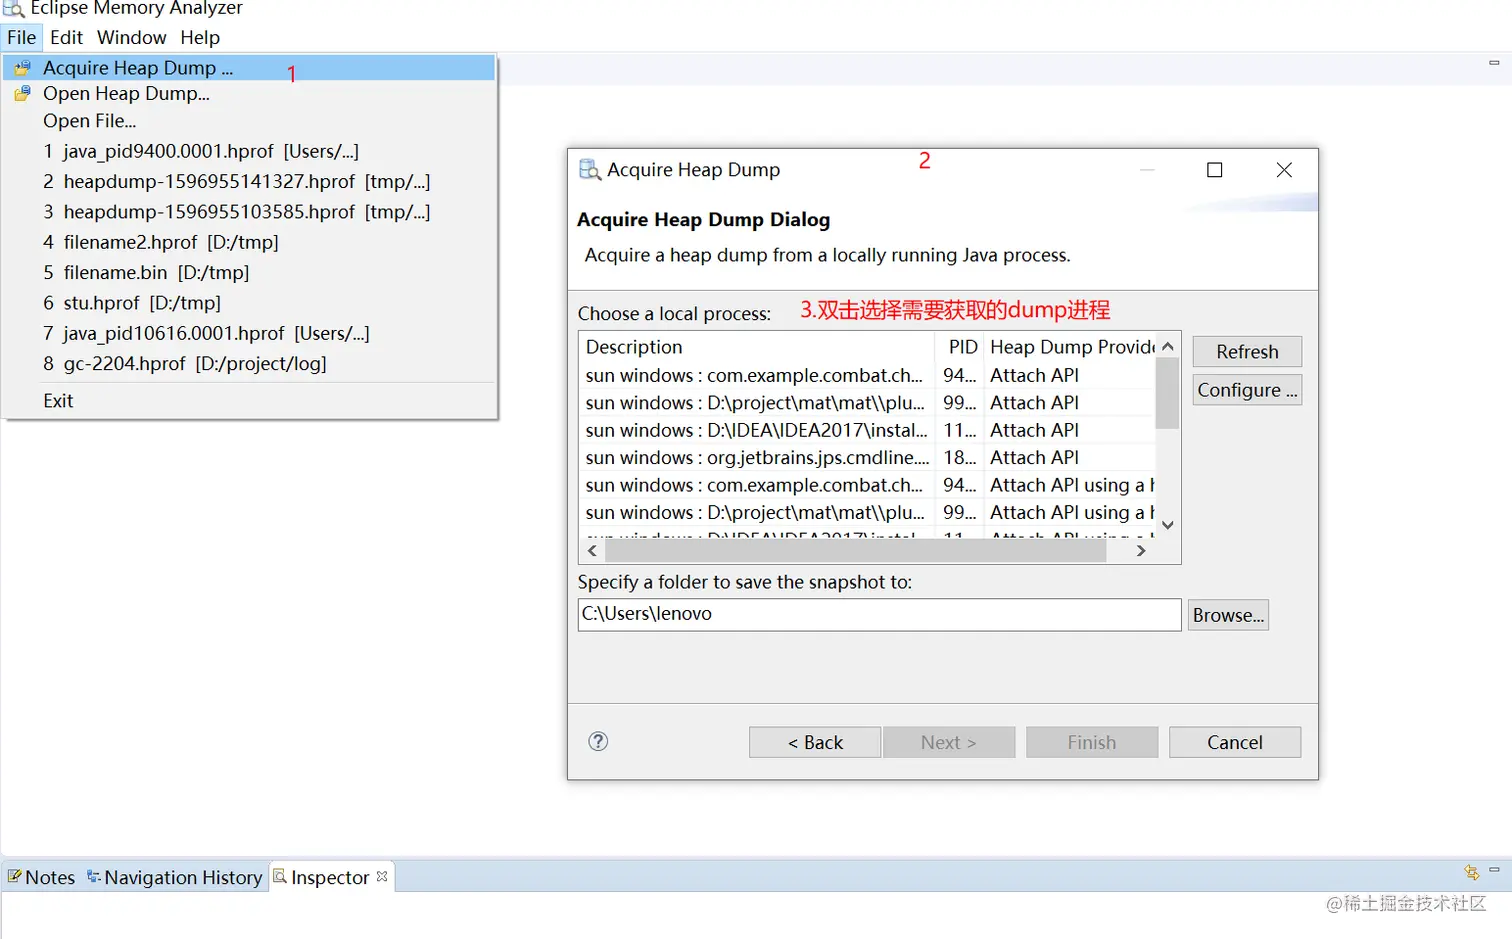
Task: Click the Notes tab pencil icon
Action: pos(14,876)
